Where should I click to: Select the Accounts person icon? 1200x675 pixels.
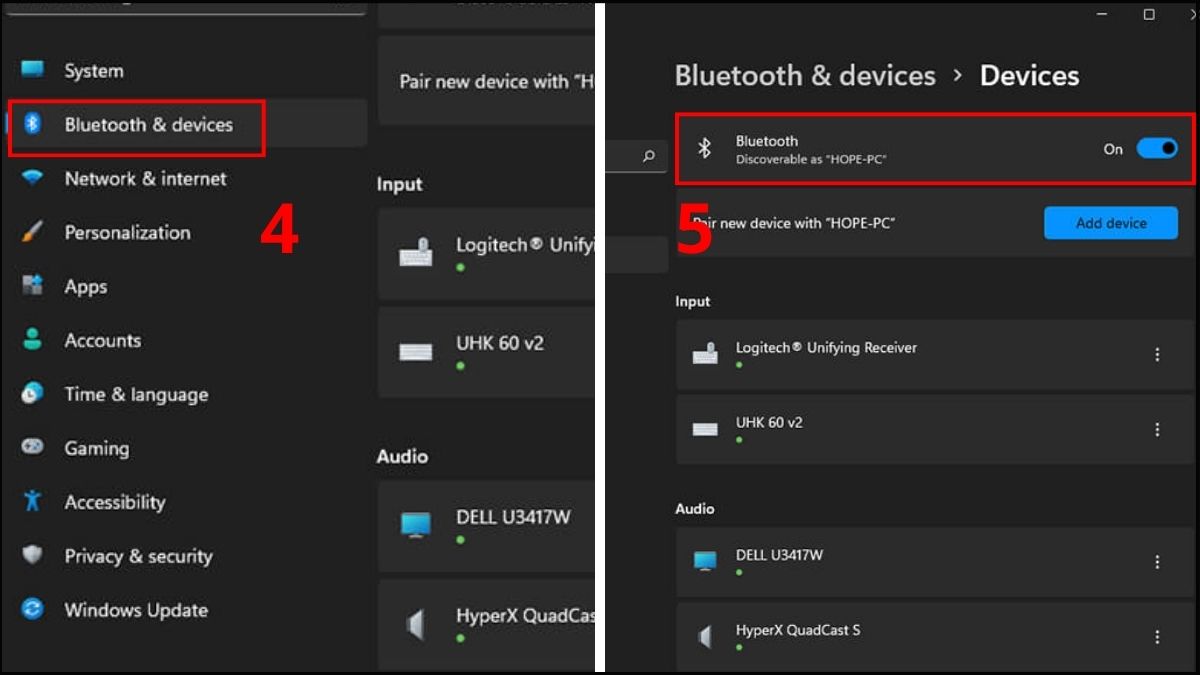coord(31,340)
